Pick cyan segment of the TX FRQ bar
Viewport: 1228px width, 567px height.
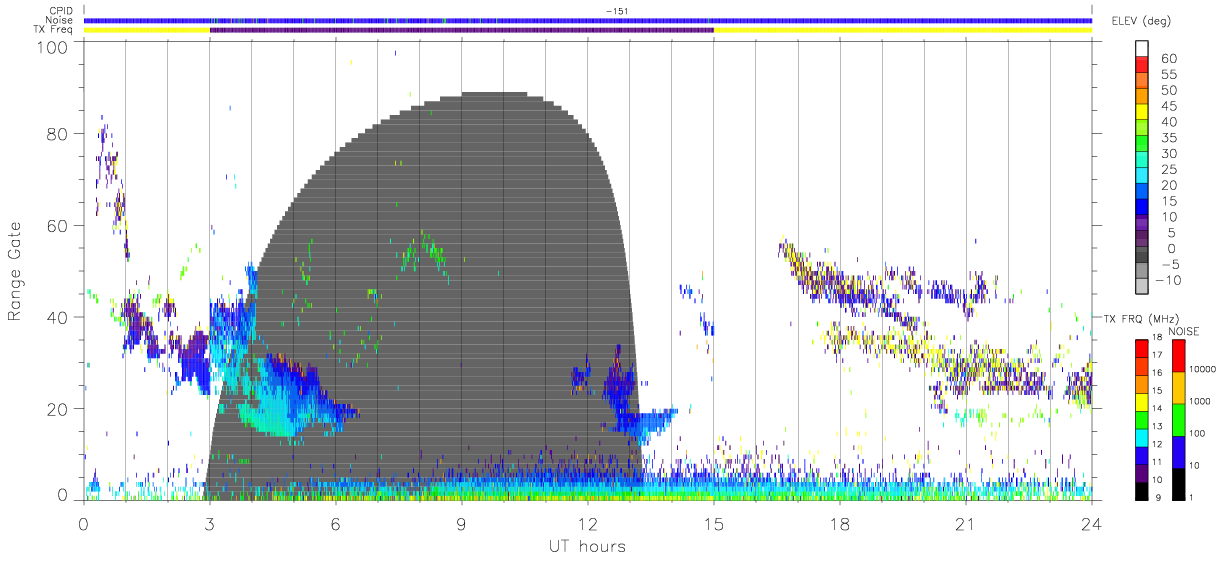pos(1141,438)
